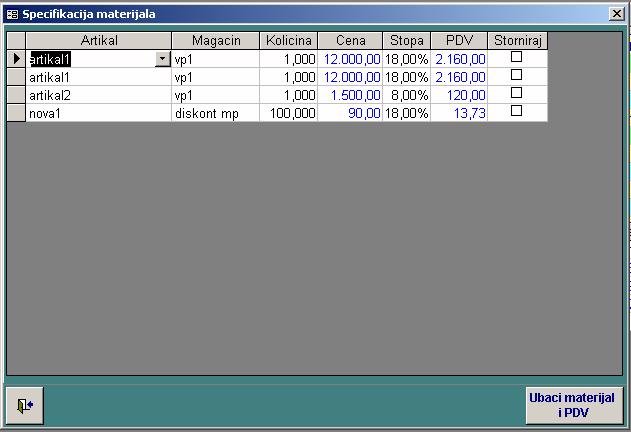Screen dimensions: 631x432
Task: Close the Specifikacija materijala window
Action: (616, 14)
